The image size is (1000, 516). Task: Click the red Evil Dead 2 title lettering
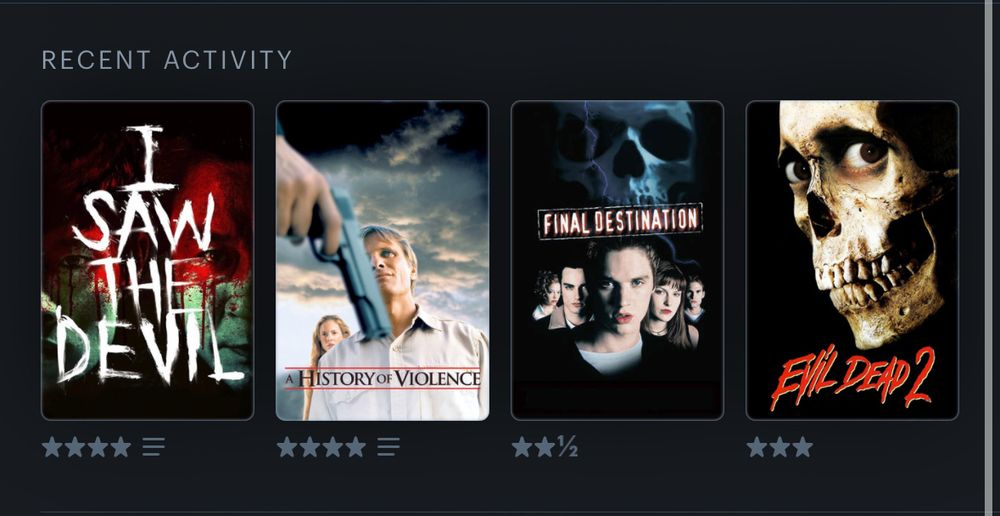(852, 379)
